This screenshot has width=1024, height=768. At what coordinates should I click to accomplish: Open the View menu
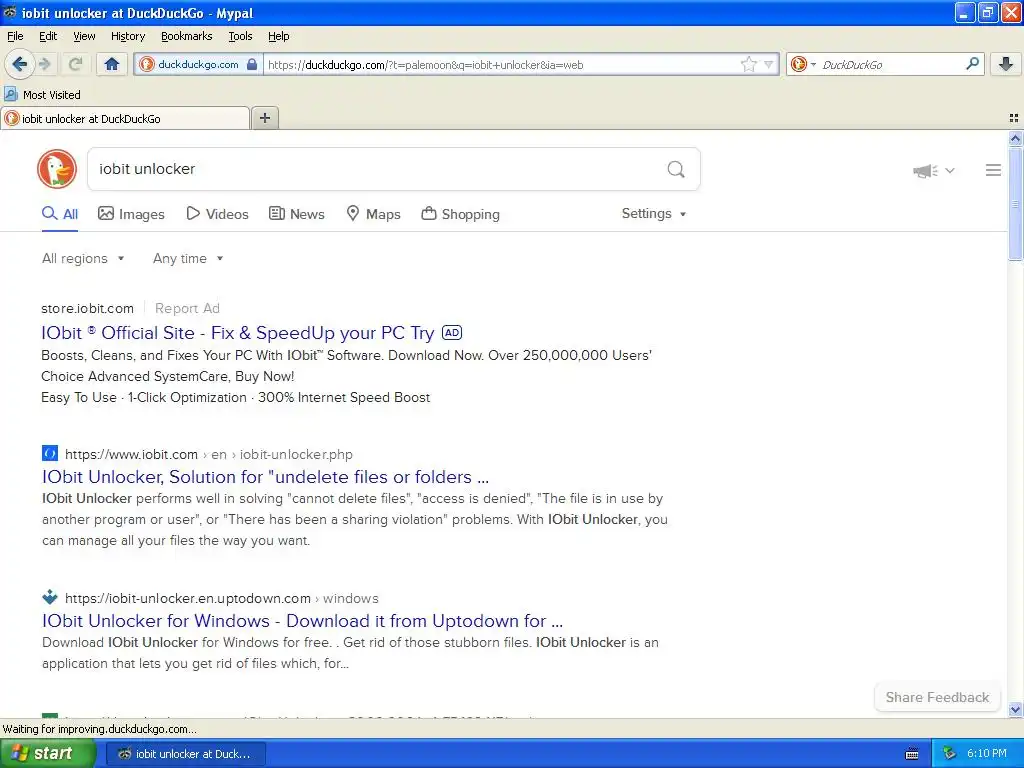click(84, 36)
